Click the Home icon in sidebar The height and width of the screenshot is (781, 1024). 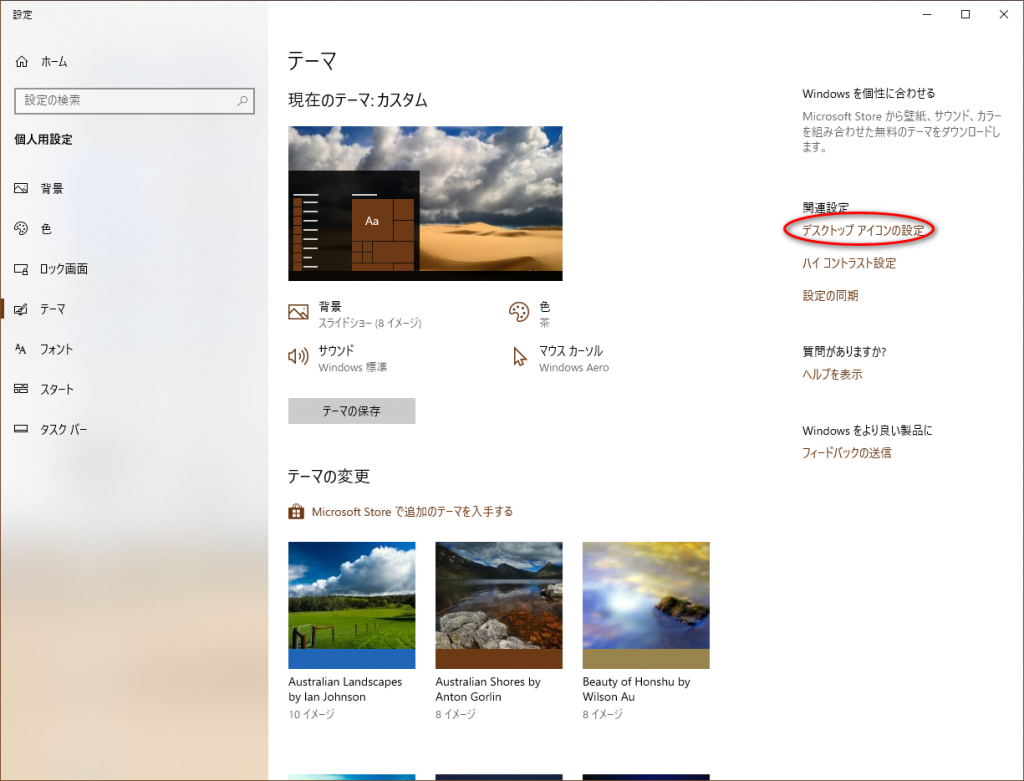tap(22, 62)
